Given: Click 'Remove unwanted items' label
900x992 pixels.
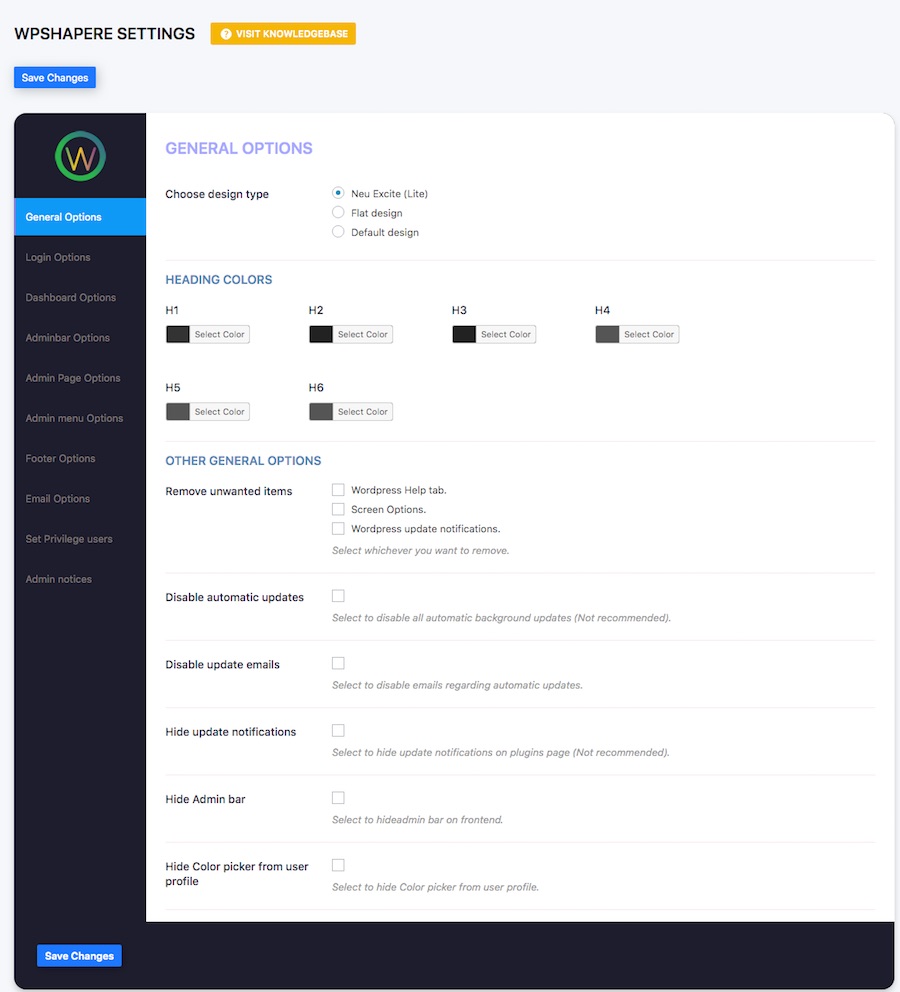Looking at the screenshot, I should pos(229,492).
